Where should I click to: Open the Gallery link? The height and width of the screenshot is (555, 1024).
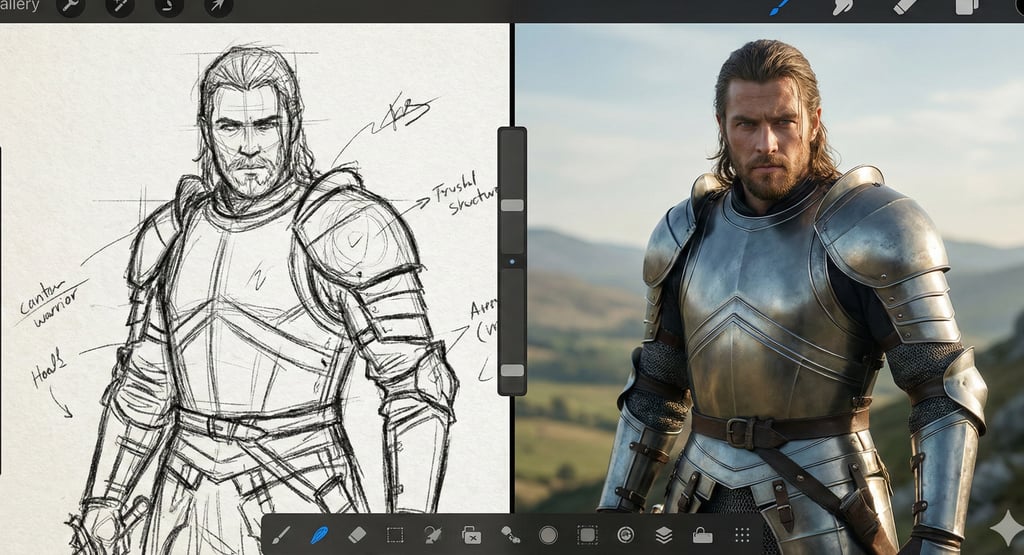(20, 5)
